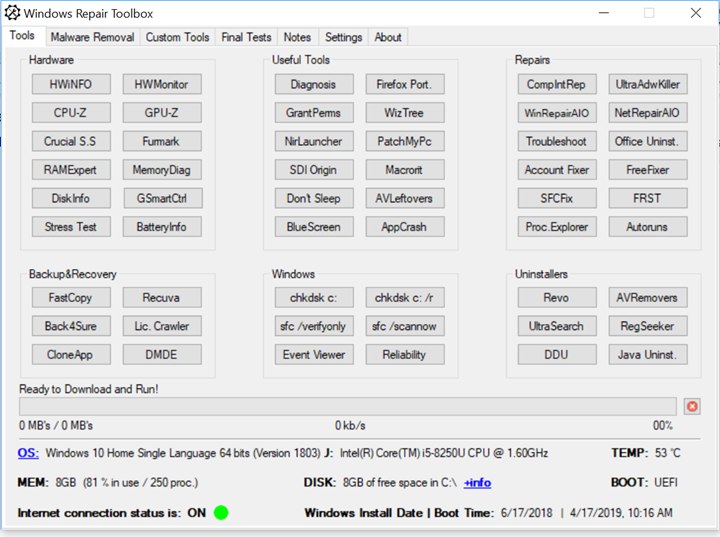Start NirLauncher

[314, 141]
